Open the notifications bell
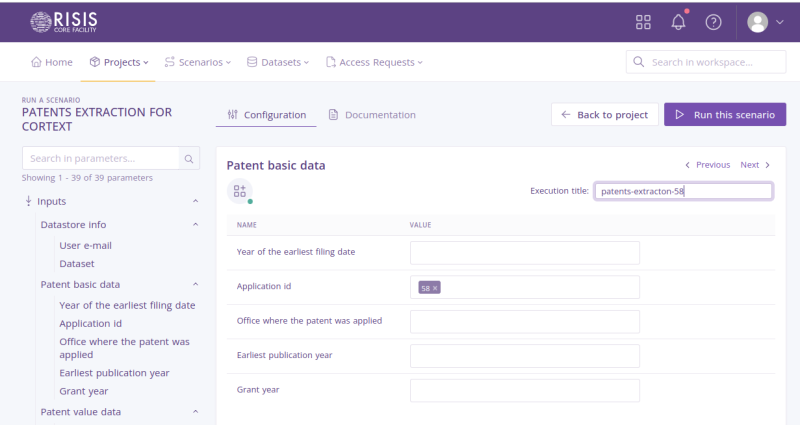This screenshot has width=800, height=425. (678, 22)
